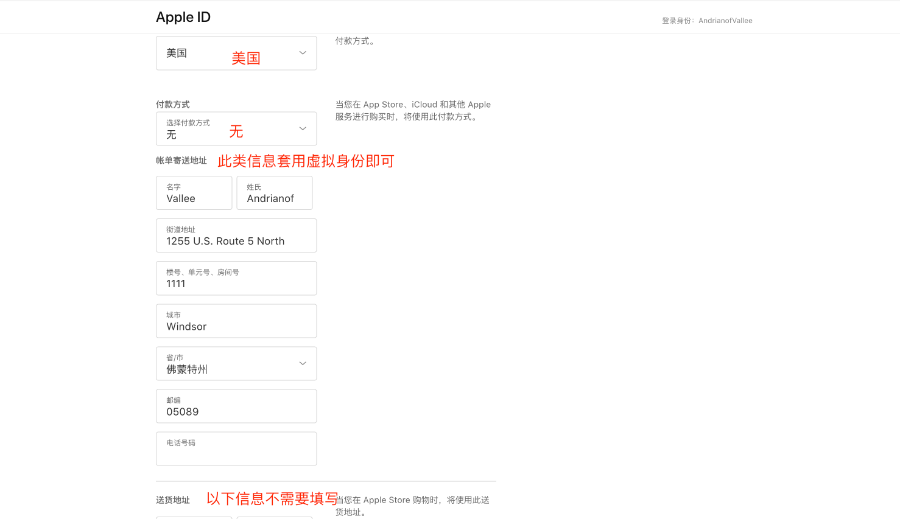Open the 省/市 dropdown showing 佛蒙特州

coord(236,364)
